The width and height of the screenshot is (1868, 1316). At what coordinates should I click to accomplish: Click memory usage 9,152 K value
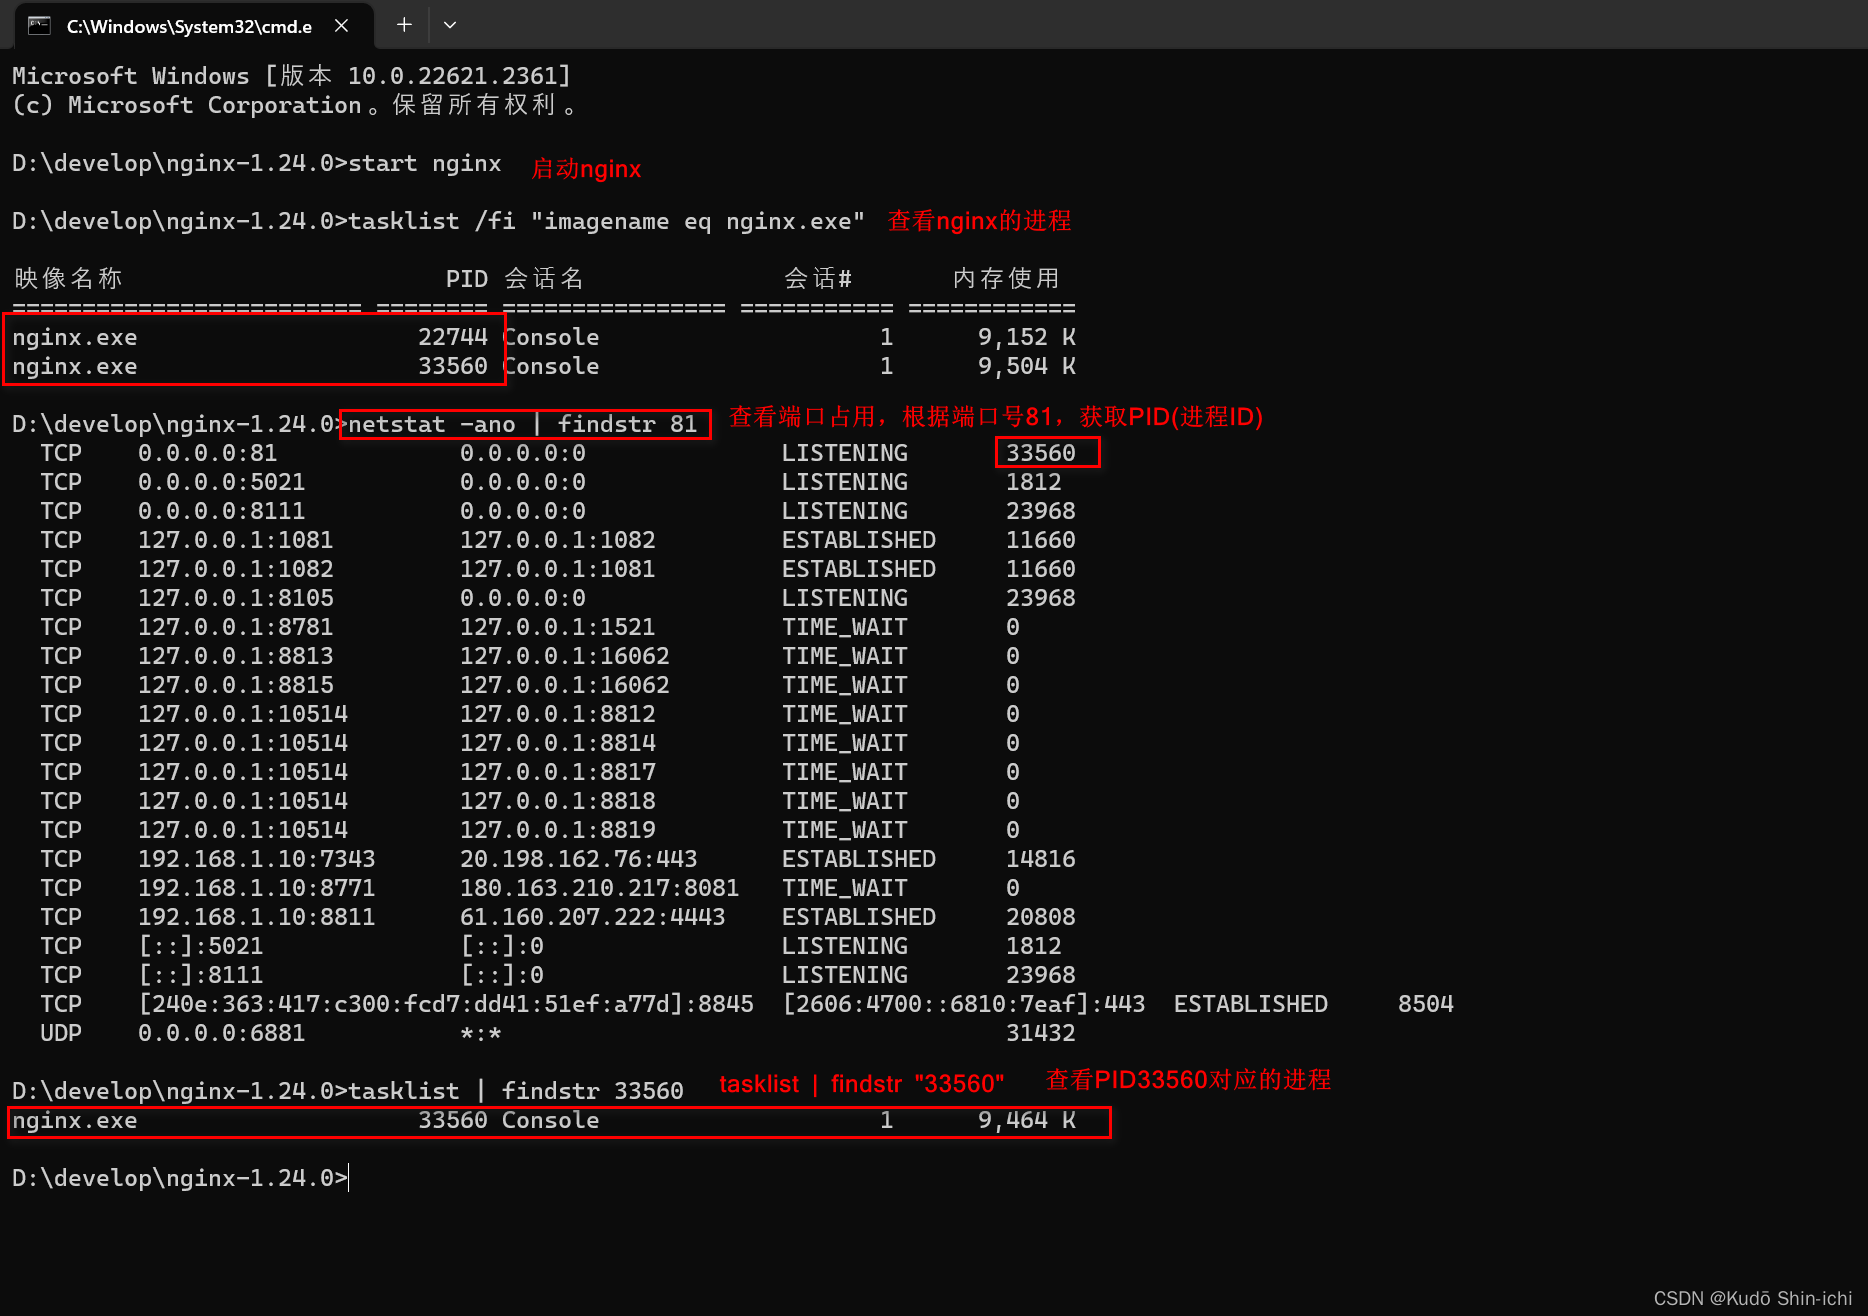coord(1026,337)
